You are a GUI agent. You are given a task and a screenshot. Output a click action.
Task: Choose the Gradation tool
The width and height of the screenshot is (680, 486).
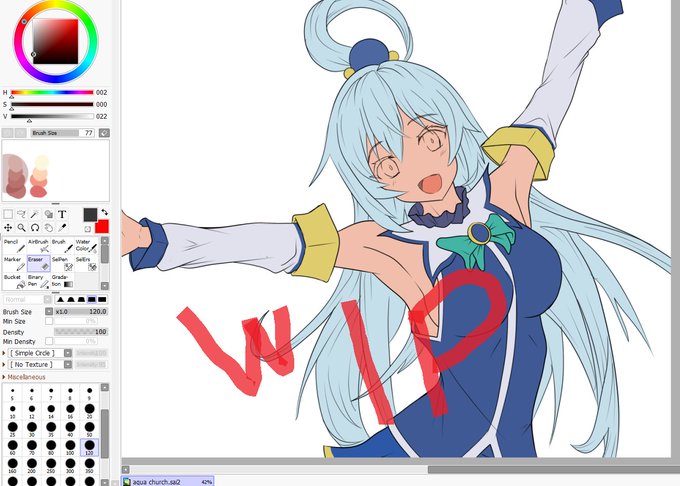point(62,281)
